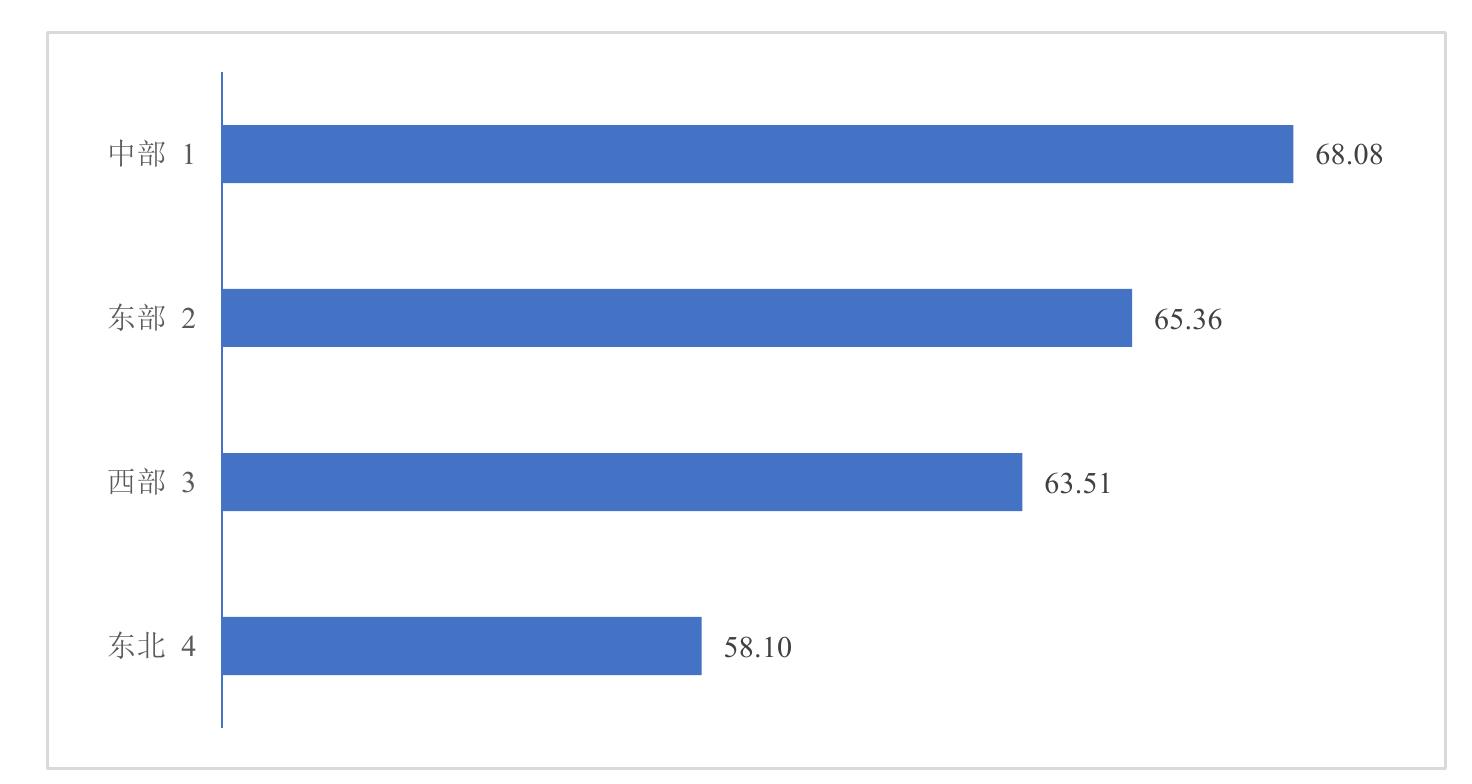Image resolution: width=1472 pixels, height=784 pixels.
Task: Click the 58.10 data label
Action: [758, 647]
